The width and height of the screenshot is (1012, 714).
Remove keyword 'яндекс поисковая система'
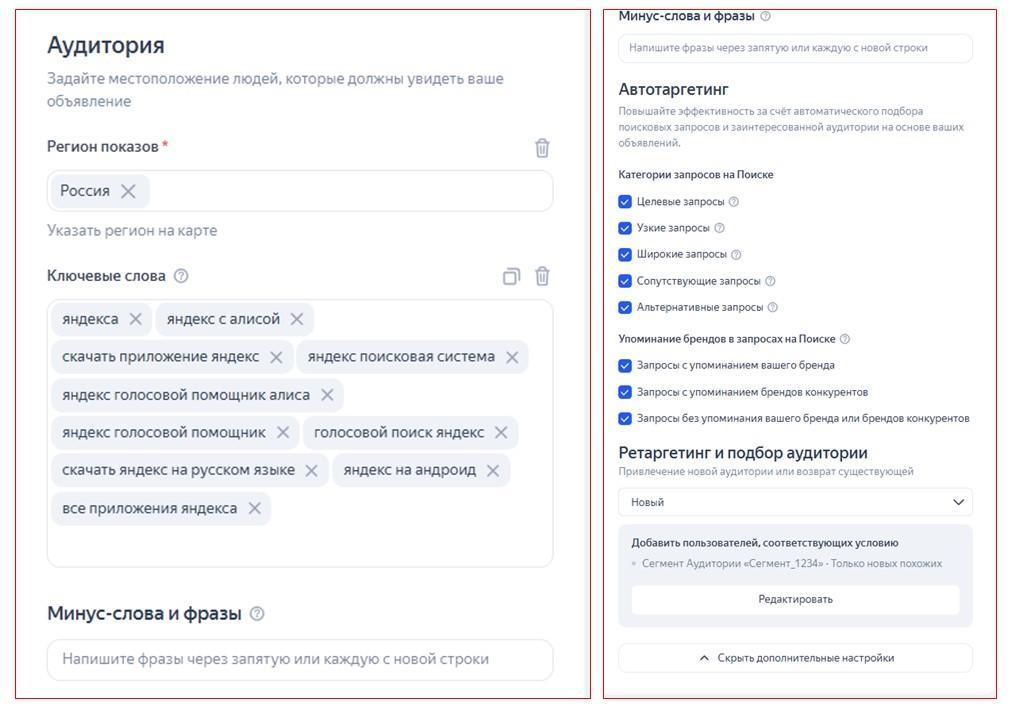[x=512, y=357]
